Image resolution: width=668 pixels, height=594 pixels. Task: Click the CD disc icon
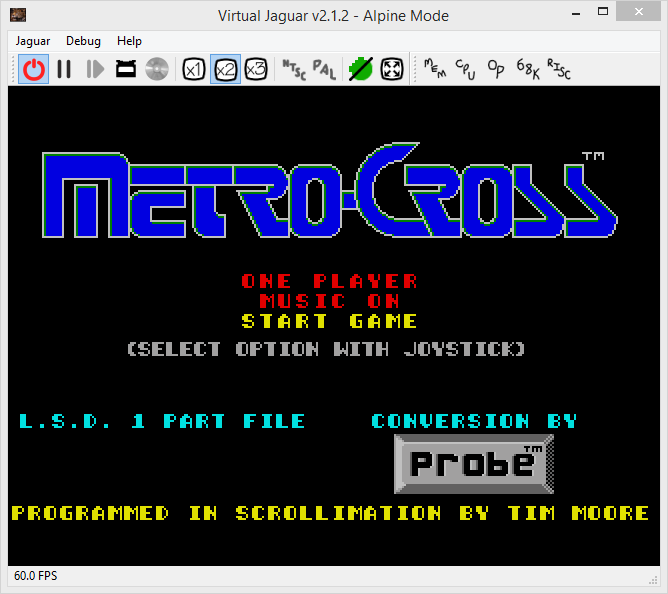click(x=156, y=69)
